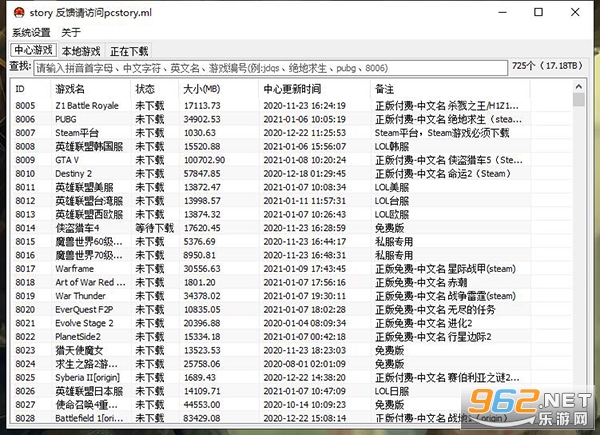
Task: Click update time 2021-01-11 11:57:31
Action: click(305, 201)
